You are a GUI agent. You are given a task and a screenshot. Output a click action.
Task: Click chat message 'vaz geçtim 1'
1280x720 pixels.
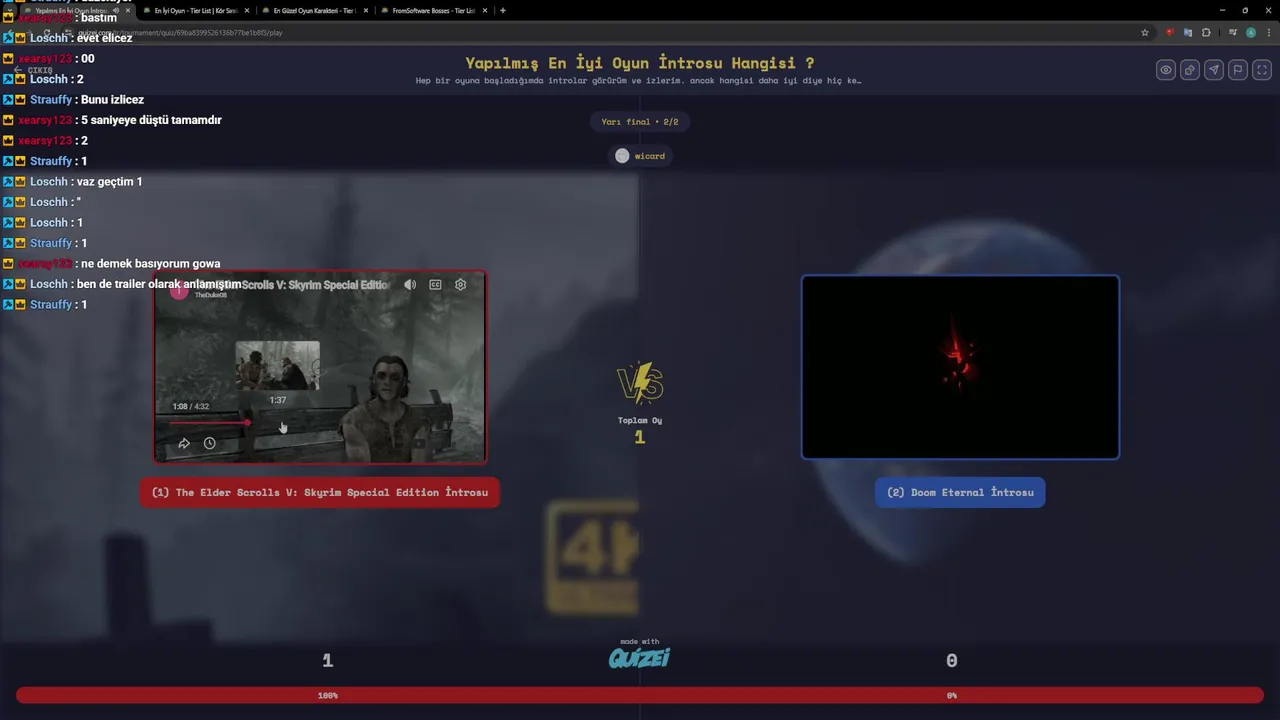tap(109, 182)
